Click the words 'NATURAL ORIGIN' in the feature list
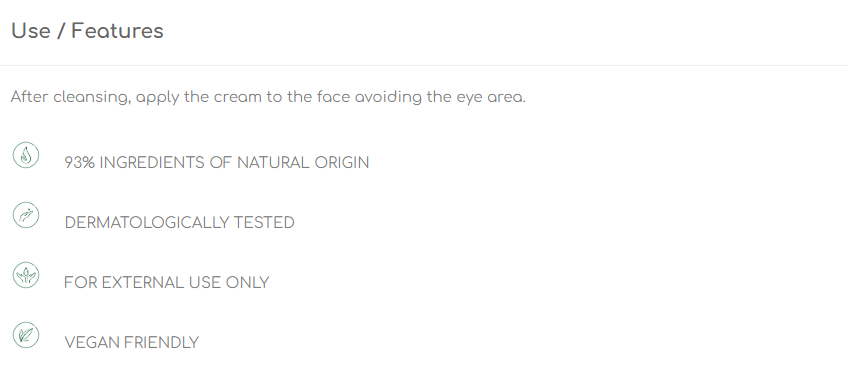This screenshot has width=848, height=391. [303, 163]
